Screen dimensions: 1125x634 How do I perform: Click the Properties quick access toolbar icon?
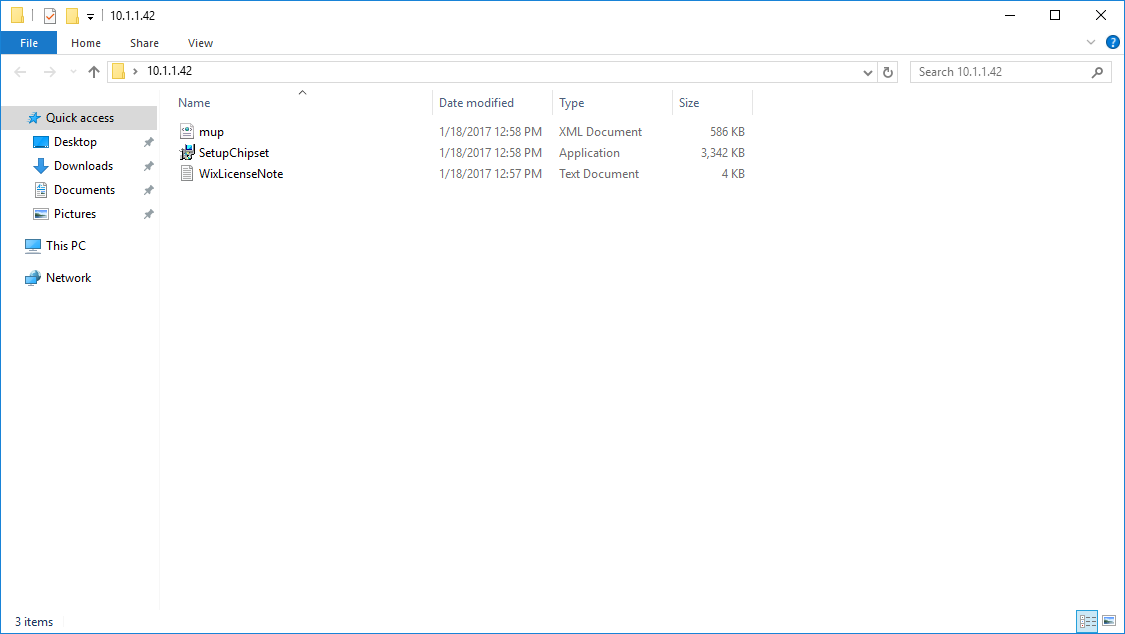pyautogui.click(x=50, y=15)
